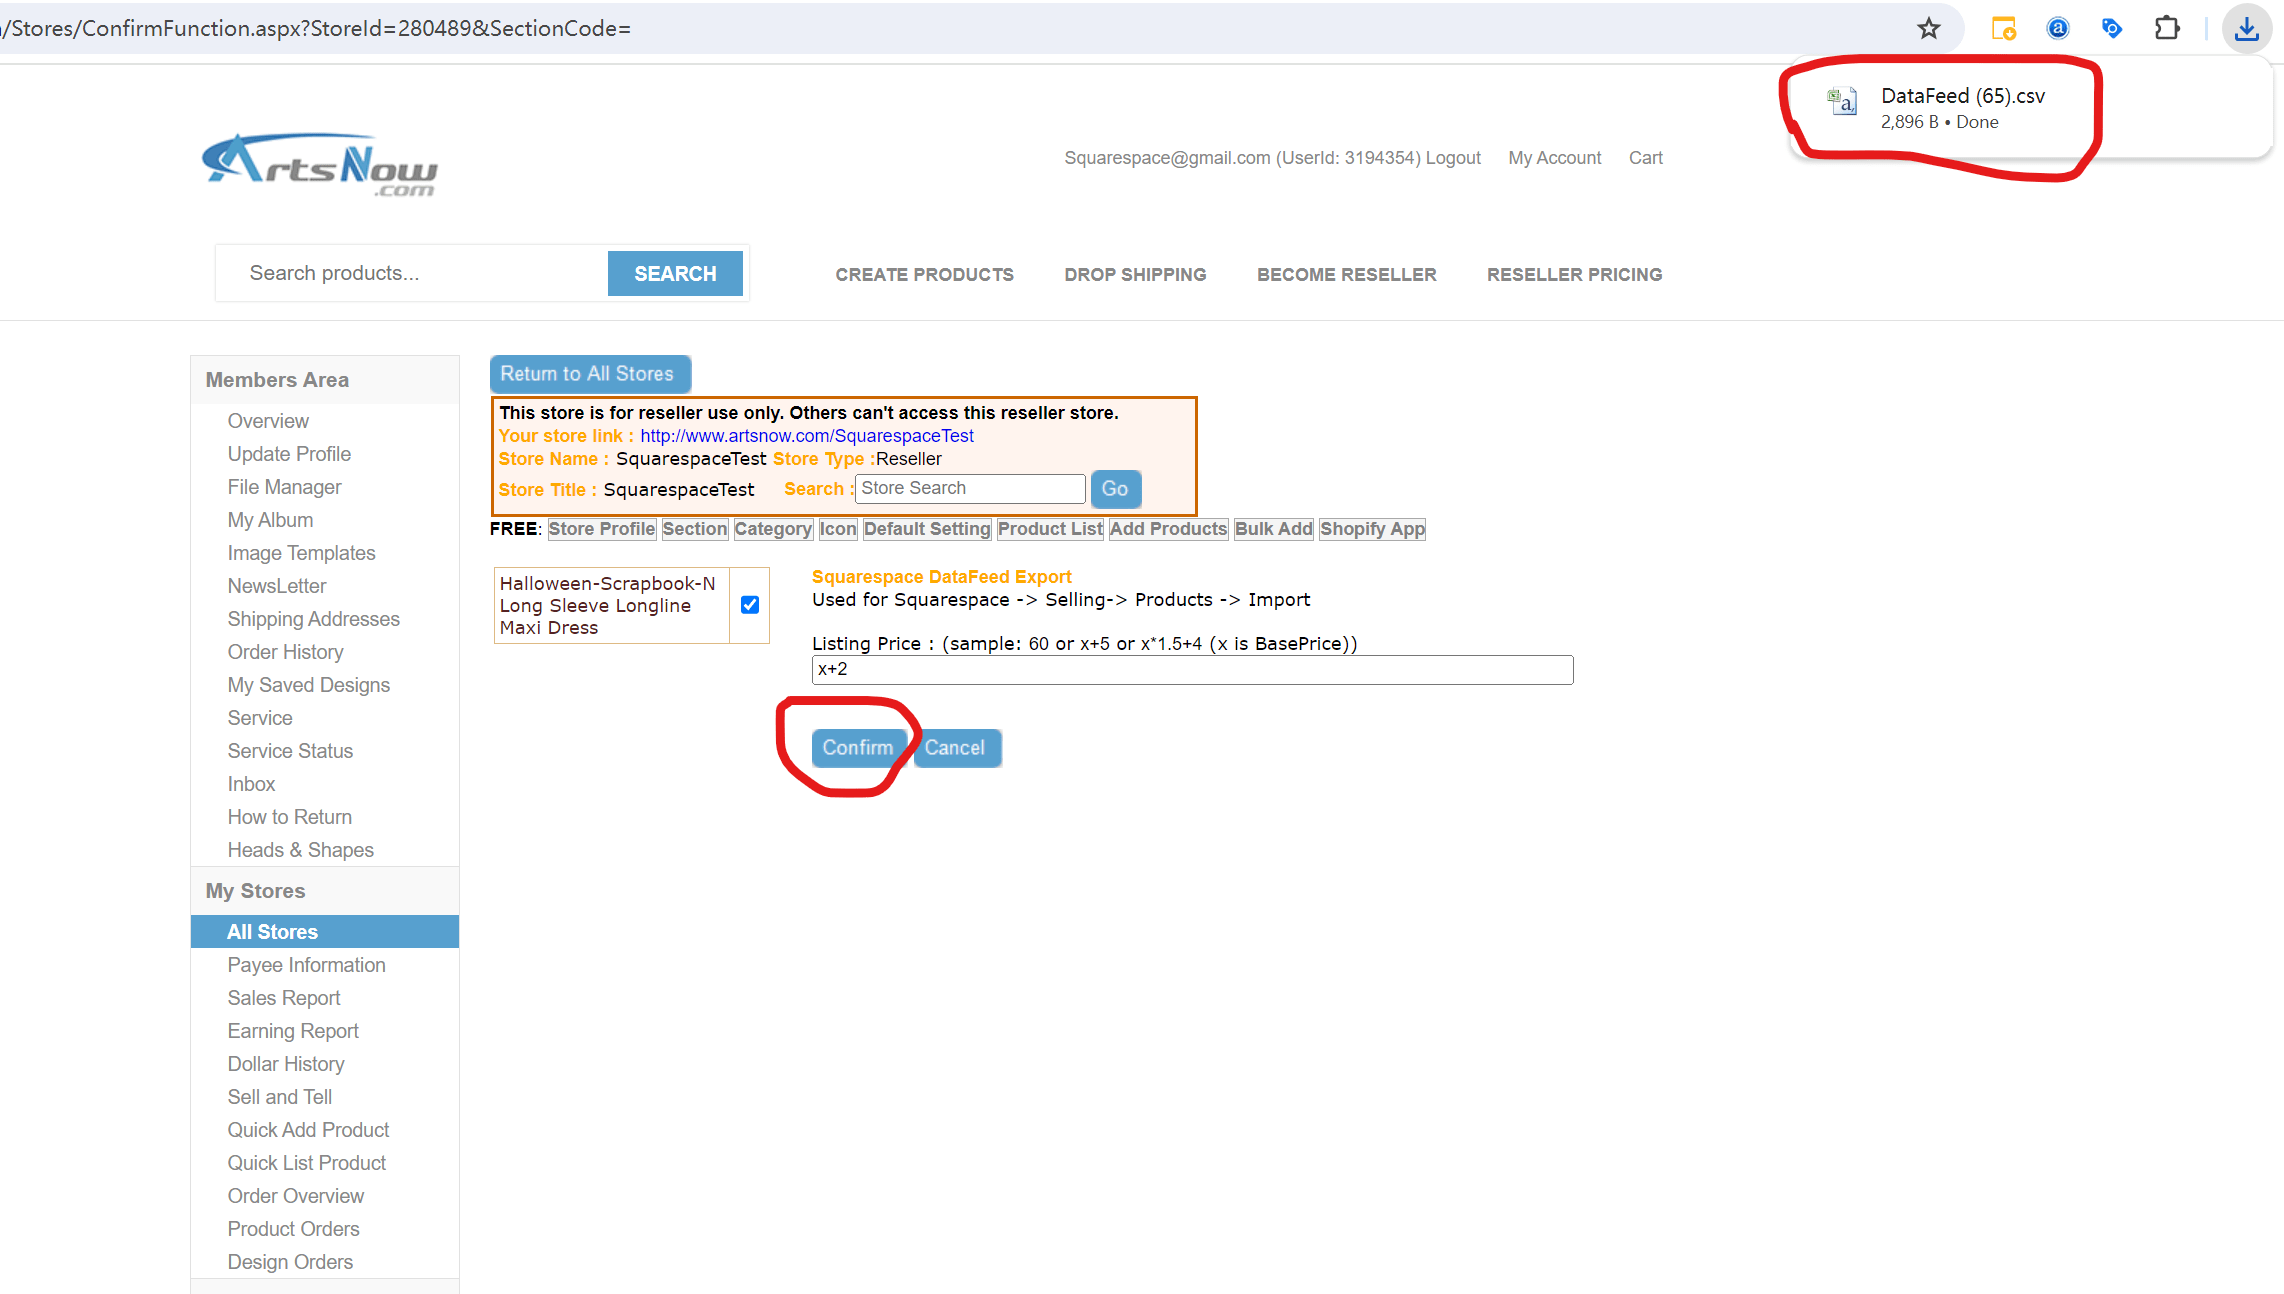Open the Product List tab
This screenshot has height=1294, width=2284.
tap(1050, 529)
